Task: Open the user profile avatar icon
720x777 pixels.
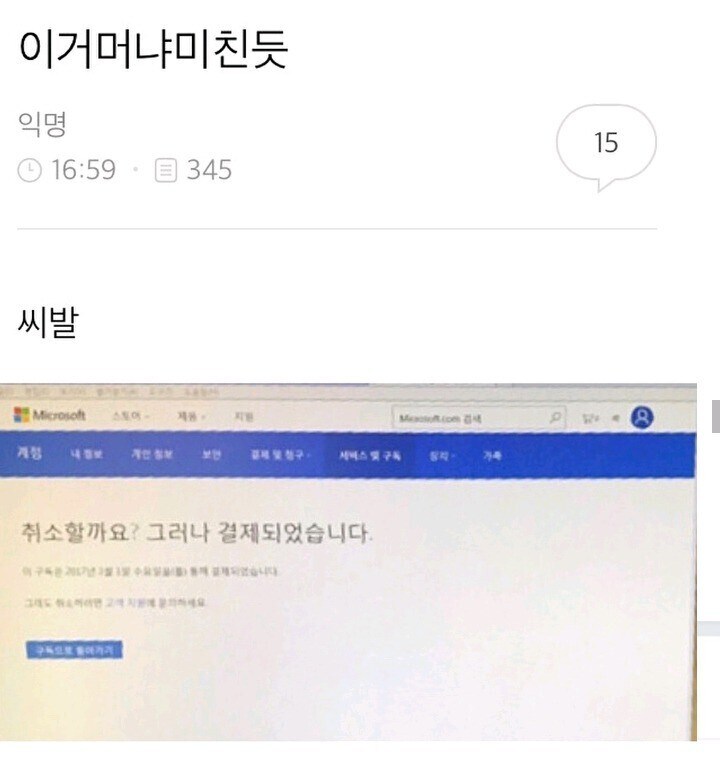Action: (642, 417)
